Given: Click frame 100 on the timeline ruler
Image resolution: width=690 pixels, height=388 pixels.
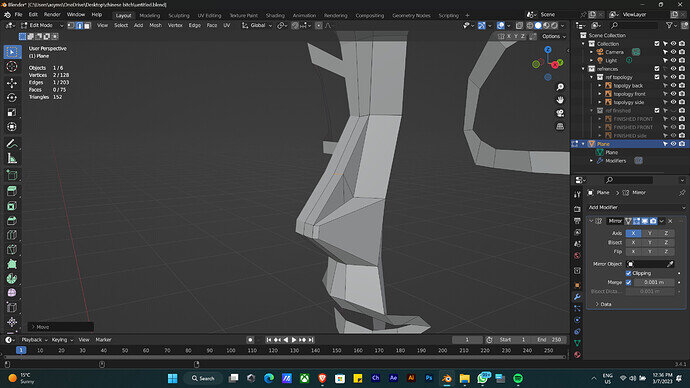Looking at the screenshot, I should coord(231,351).
